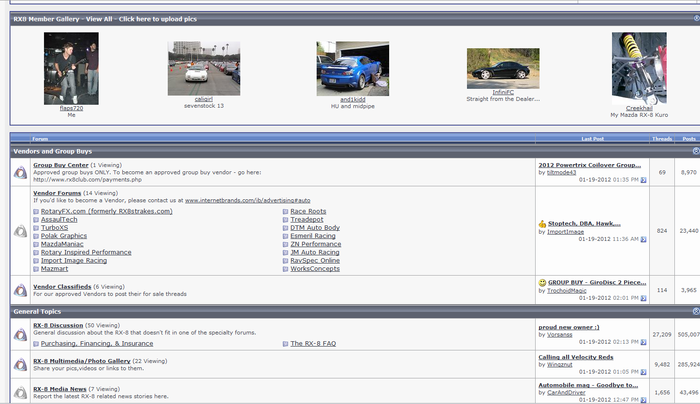Open Creekhail's coilover photo thumbnail

[639, 68]
